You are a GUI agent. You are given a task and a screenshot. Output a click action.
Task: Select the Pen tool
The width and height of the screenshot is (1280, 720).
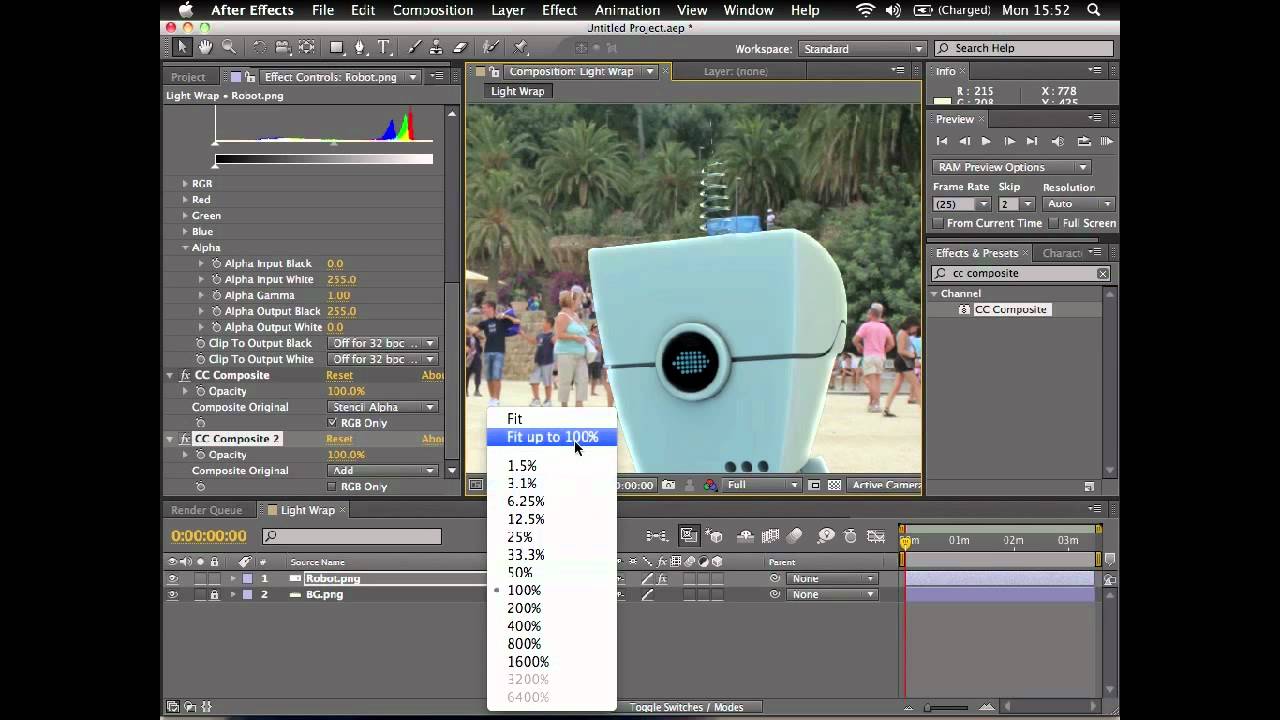(x=360, y=47)
